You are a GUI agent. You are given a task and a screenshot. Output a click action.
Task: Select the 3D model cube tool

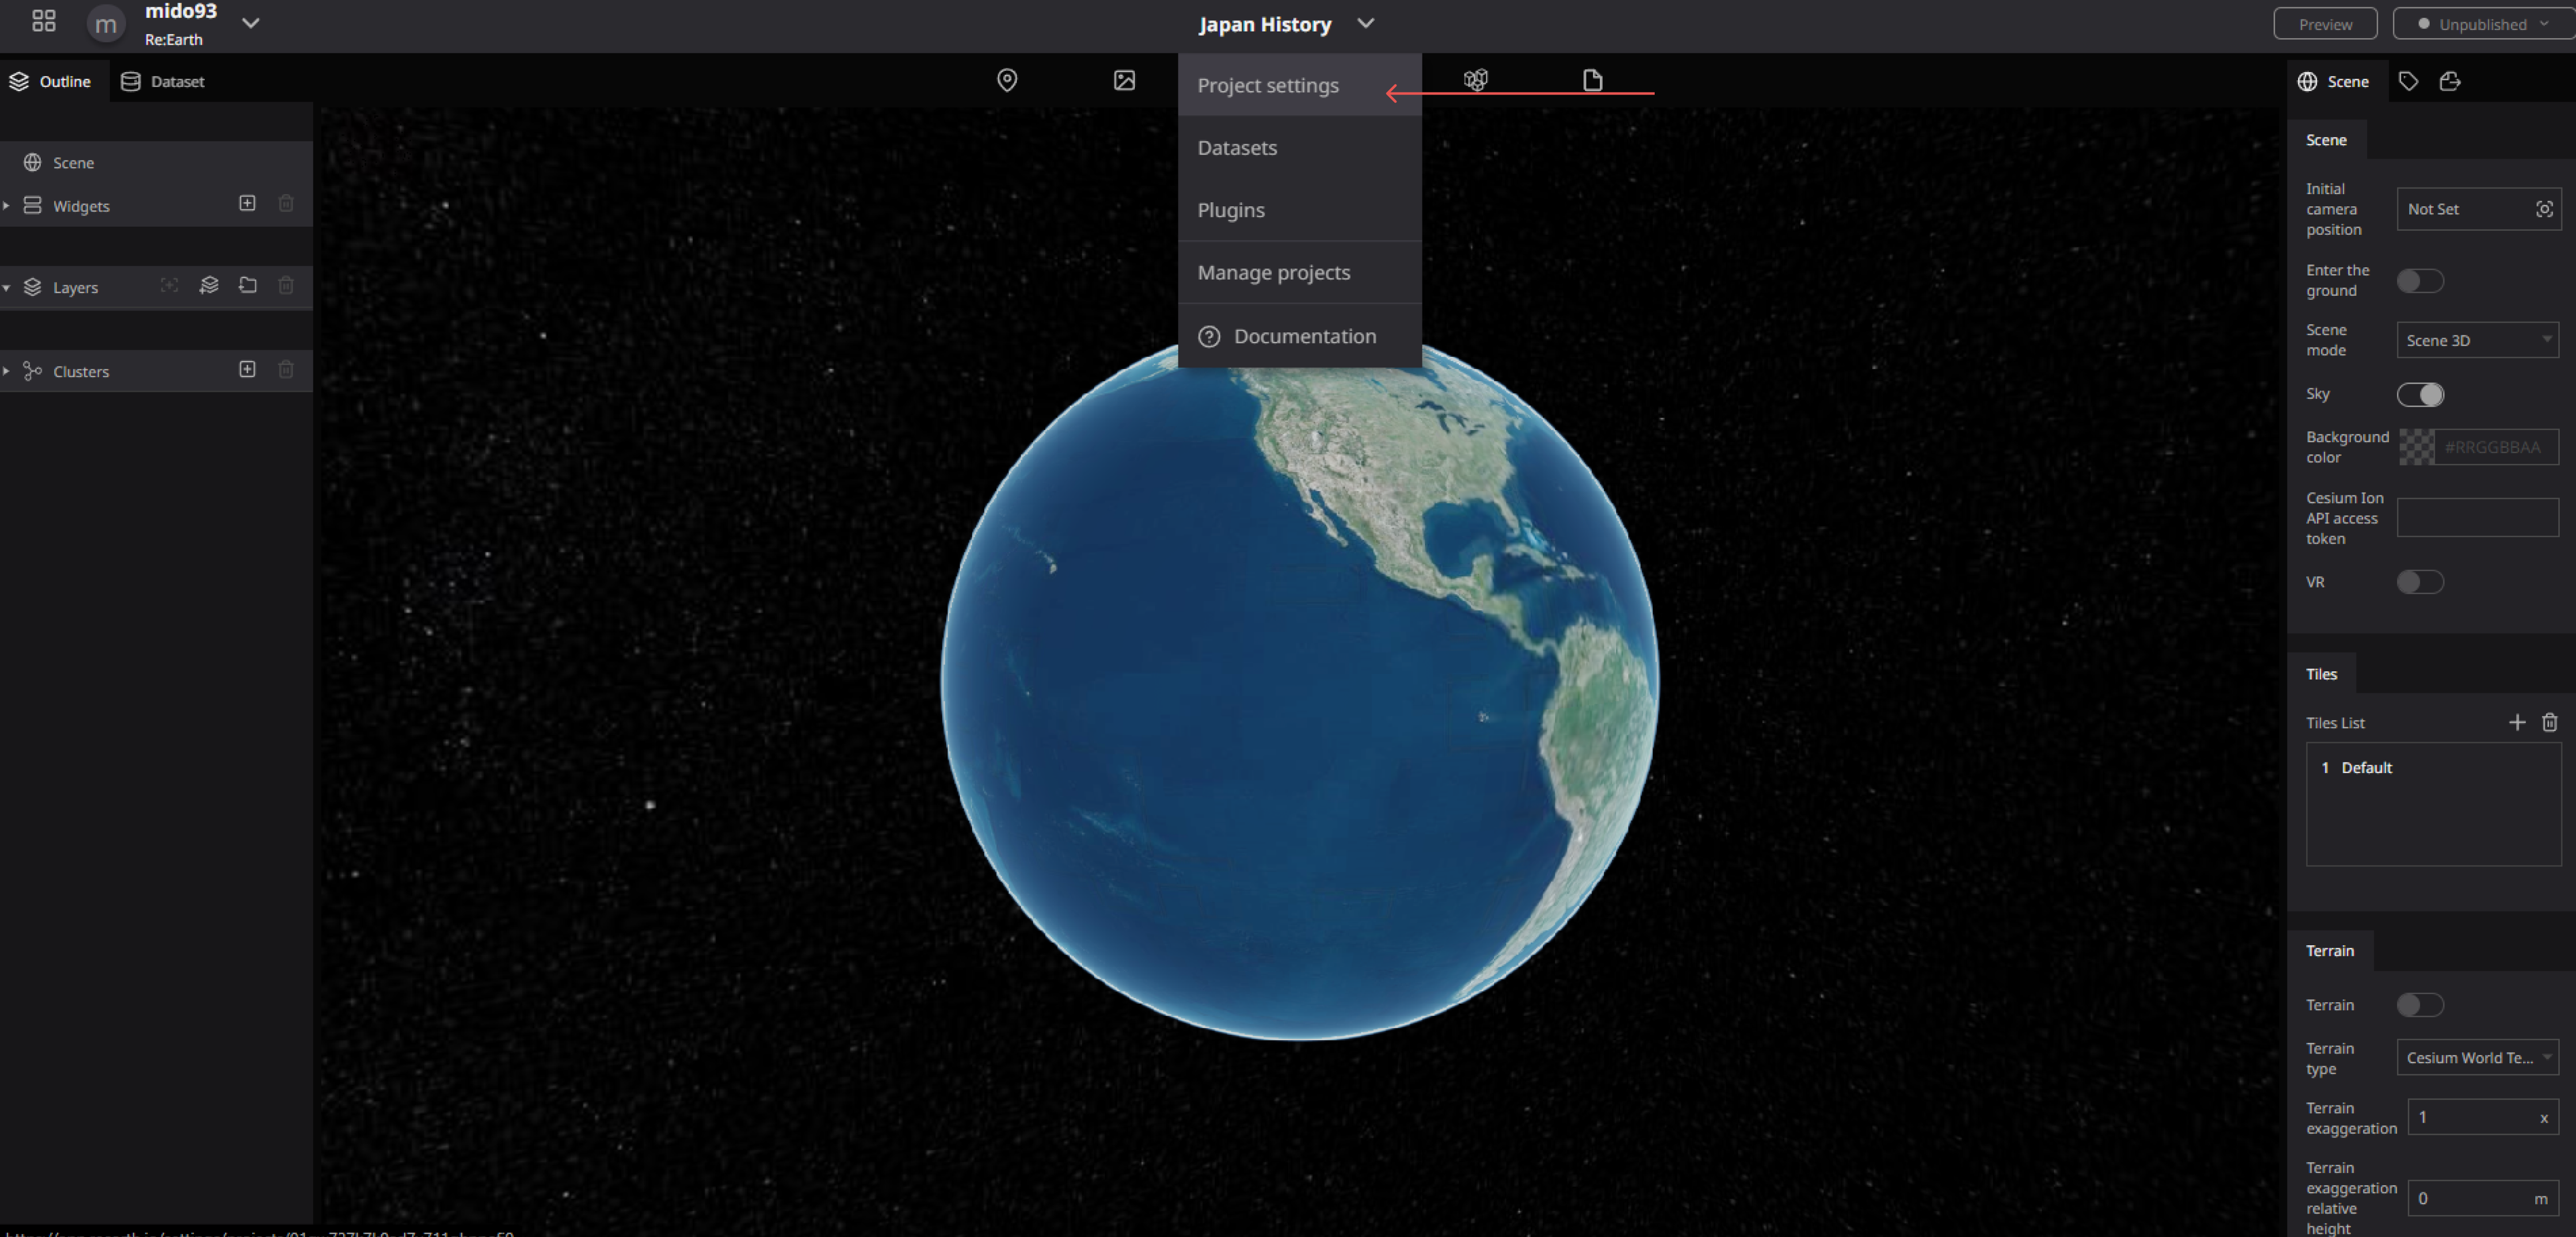pyautogui.click(x=1476, y=80)
